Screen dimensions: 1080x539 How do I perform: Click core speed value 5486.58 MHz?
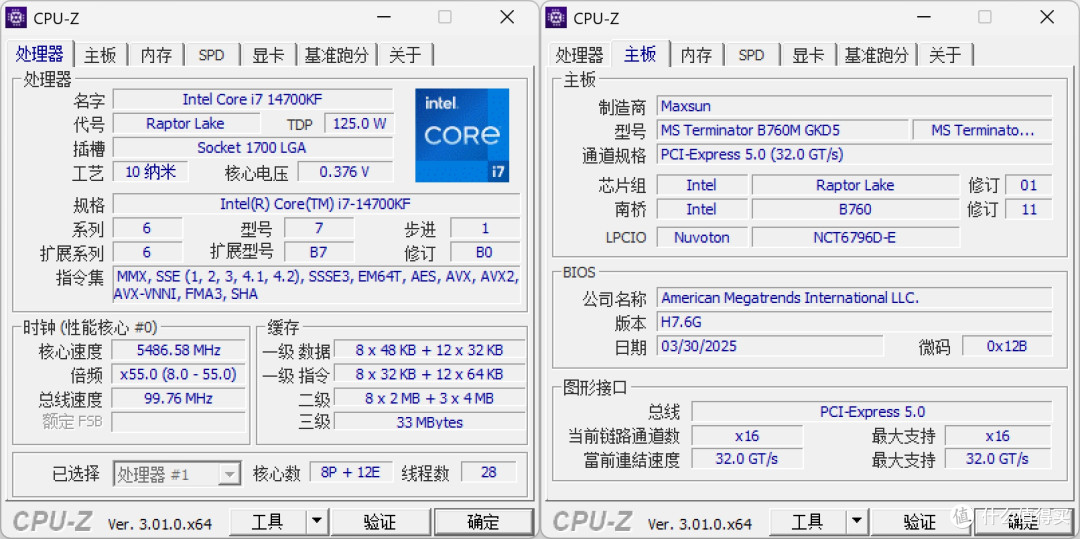click(178, 350)
